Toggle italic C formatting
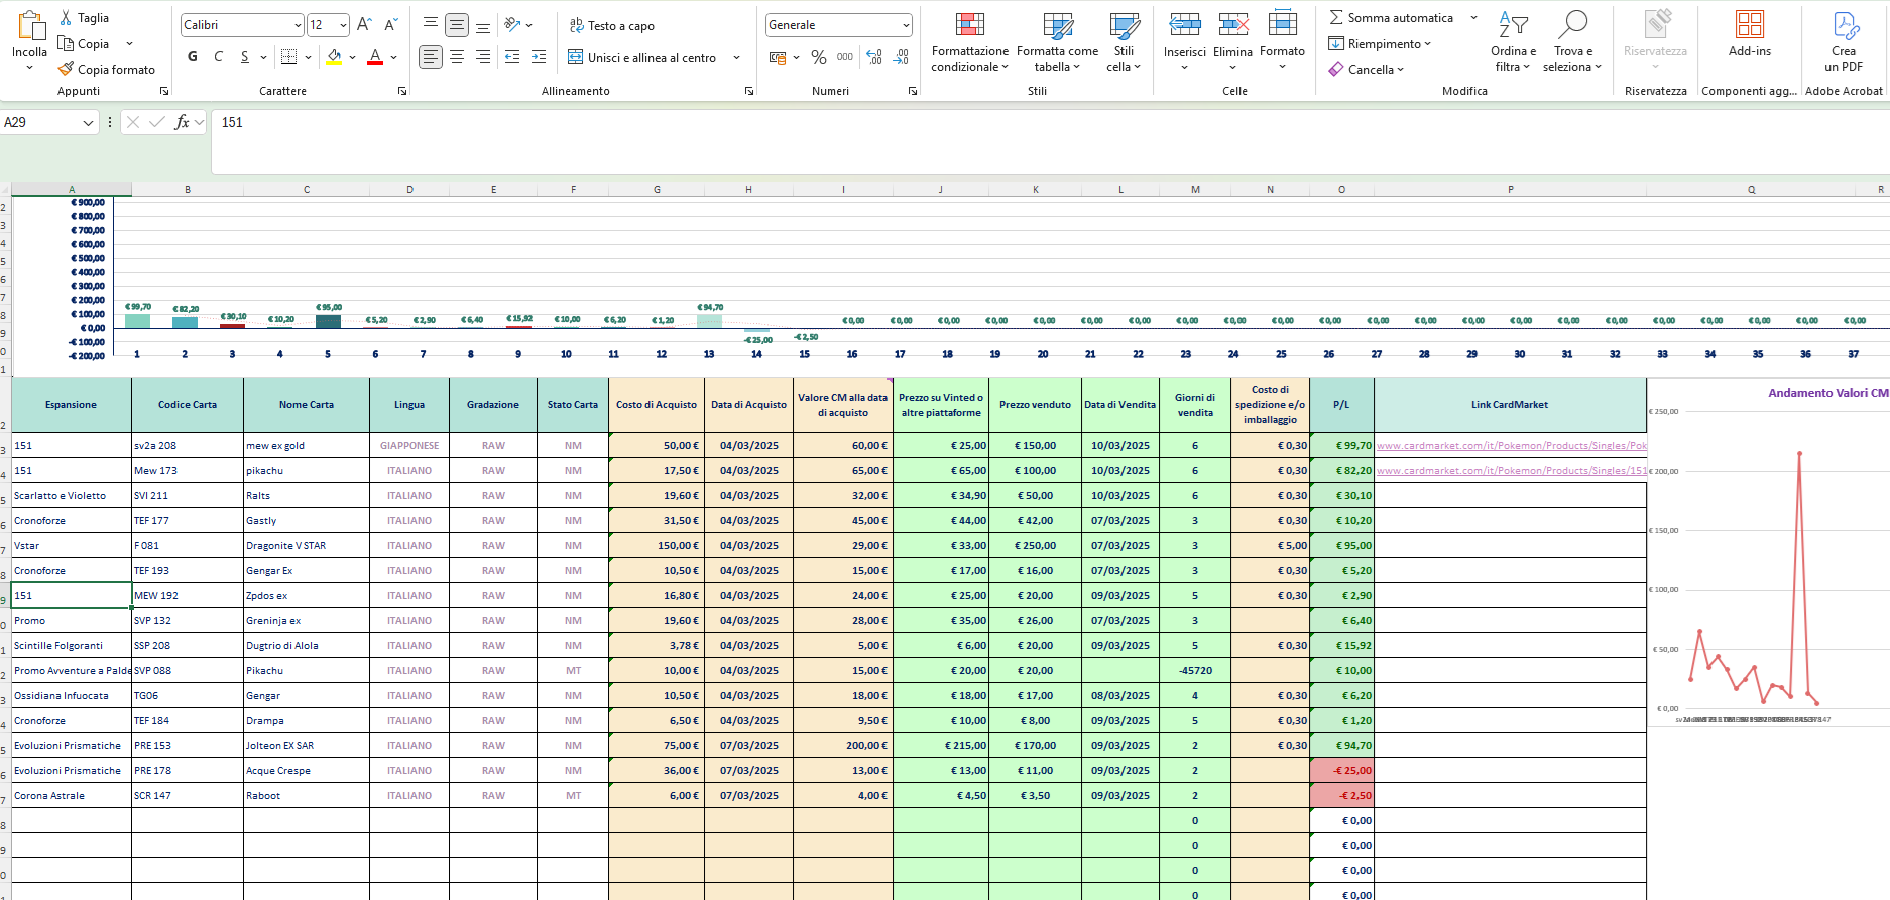The height and width of the screenshot is (900, 1890). pos(219,57)
